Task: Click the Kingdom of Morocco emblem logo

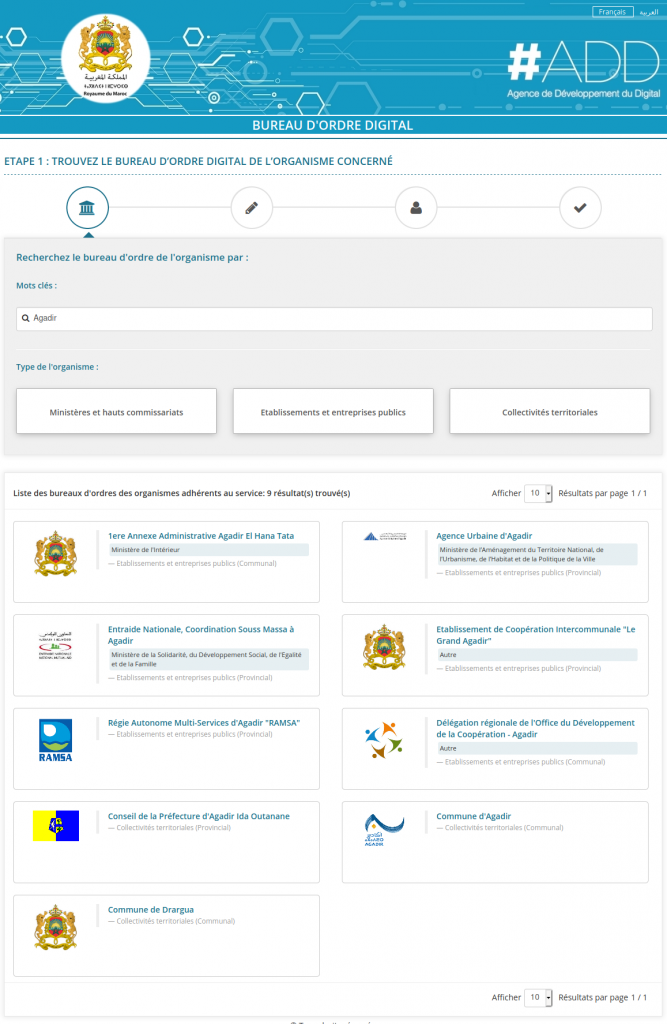Action: 105,60
